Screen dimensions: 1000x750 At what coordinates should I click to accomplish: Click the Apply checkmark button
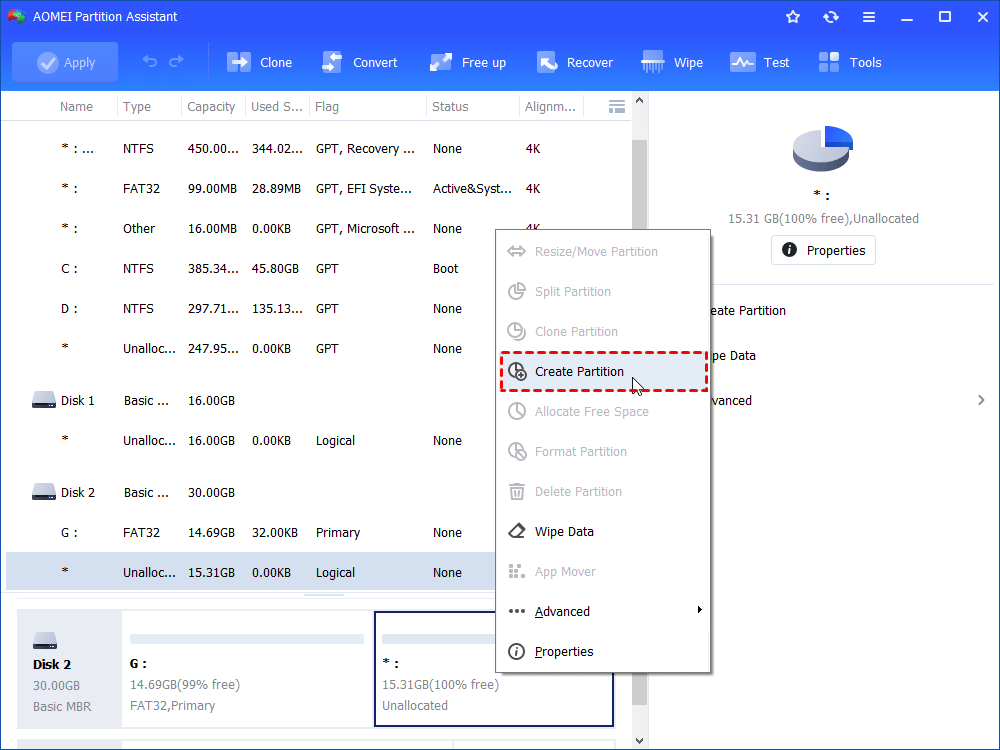point(65,62)
